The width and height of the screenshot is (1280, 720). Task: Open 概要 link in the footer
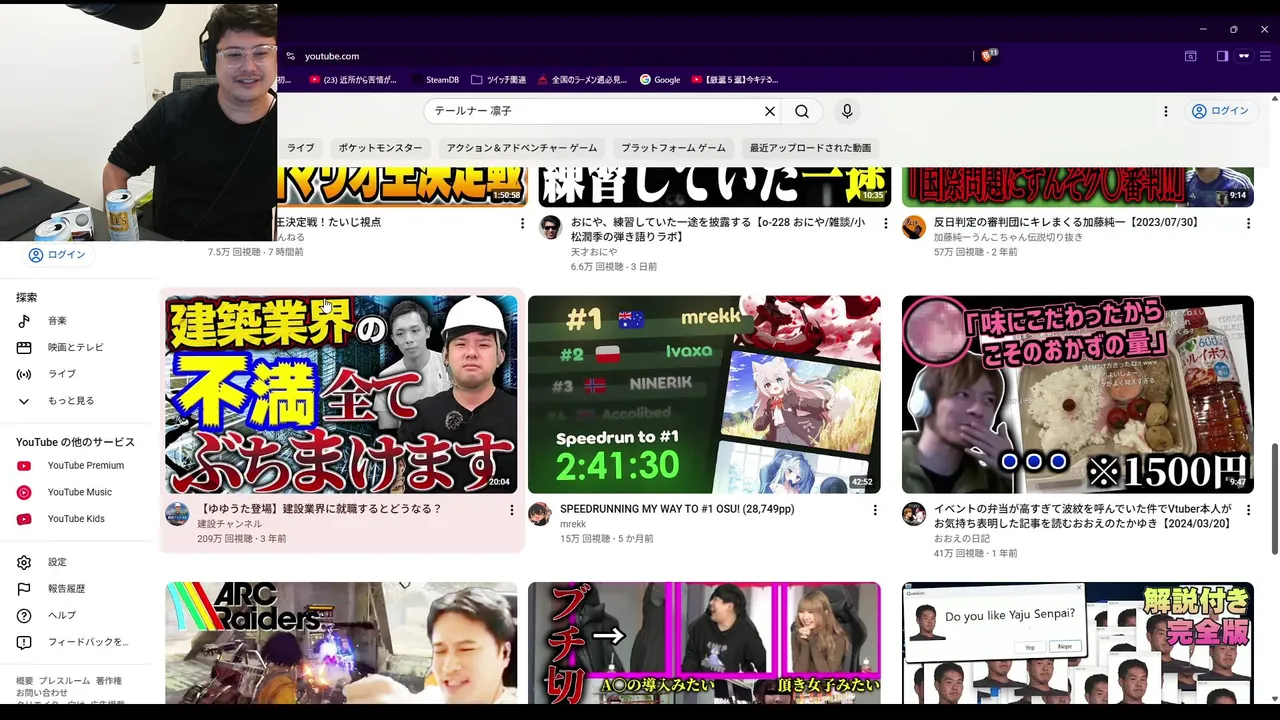25,681
